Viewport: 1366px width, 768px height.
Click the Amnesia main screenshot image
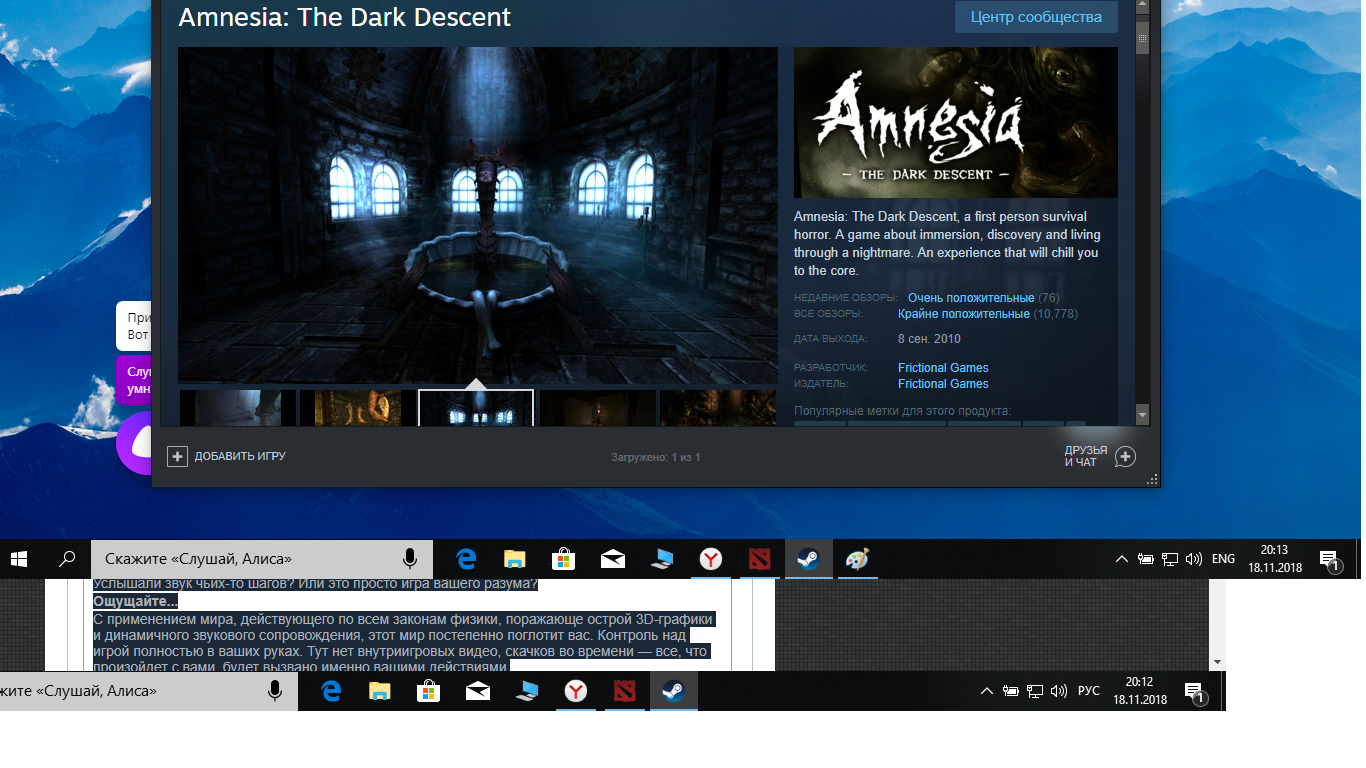477,215
